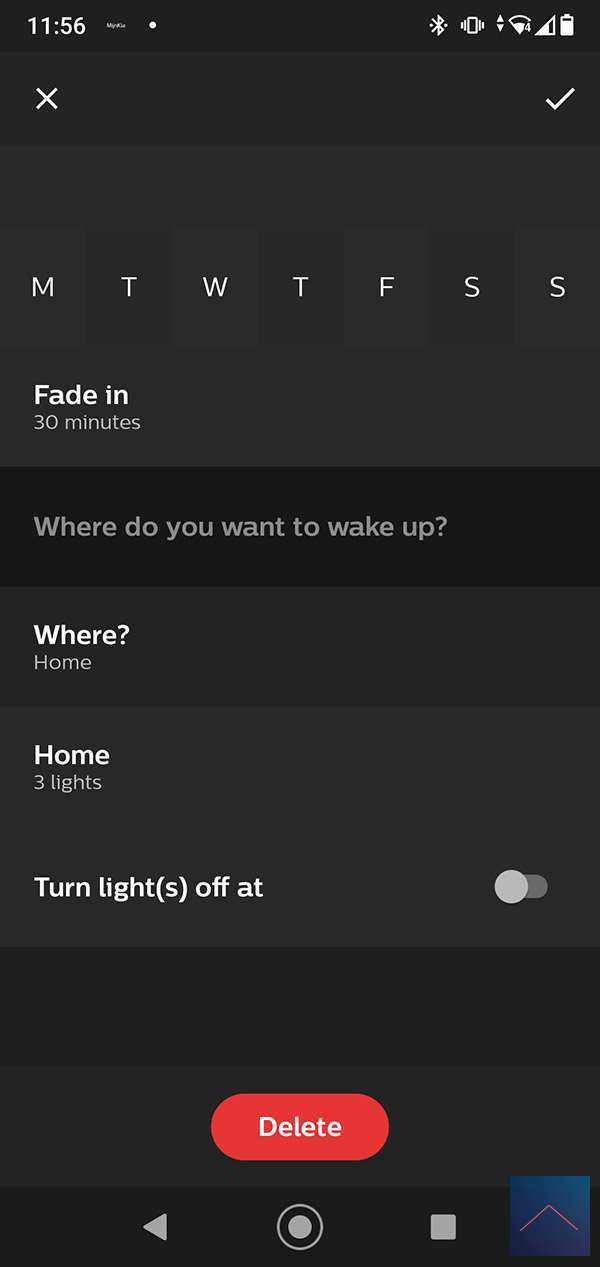
Task: Tap the bottom-right thumbnail with red chevron
Action: click(549, 1216)
